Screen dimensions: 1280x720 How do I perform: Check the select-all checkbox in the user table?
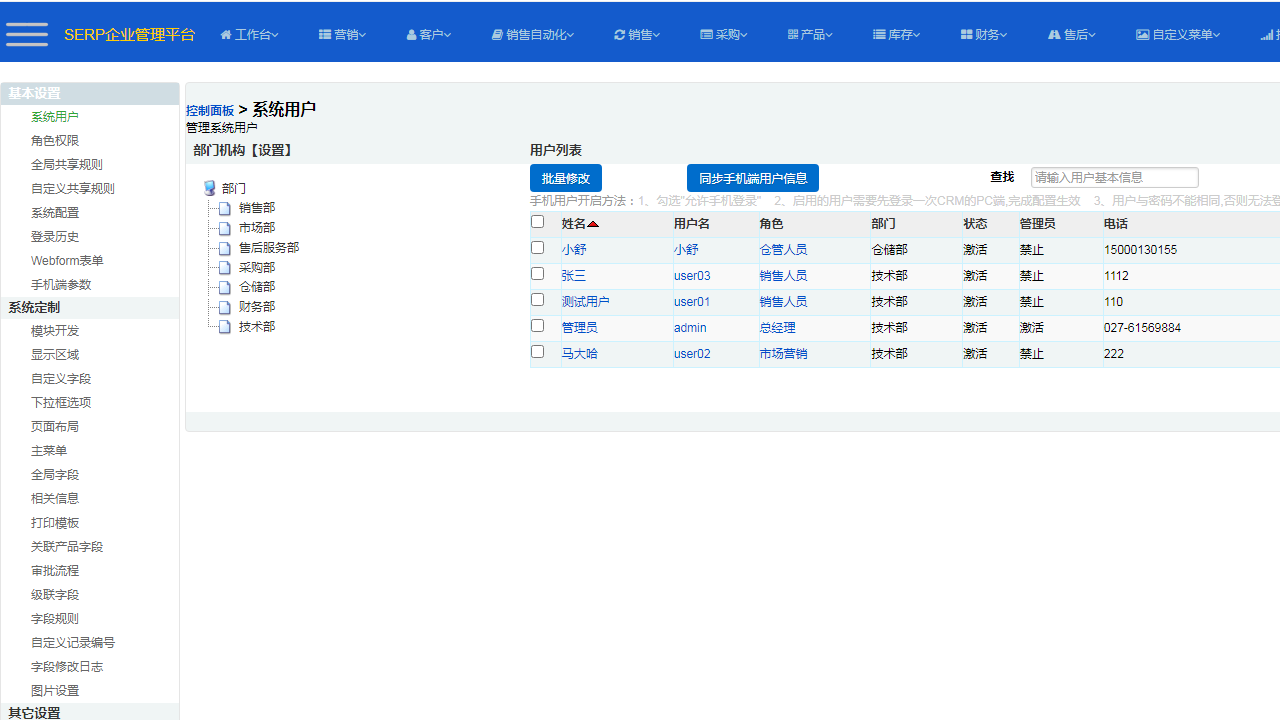coord(537,221)
